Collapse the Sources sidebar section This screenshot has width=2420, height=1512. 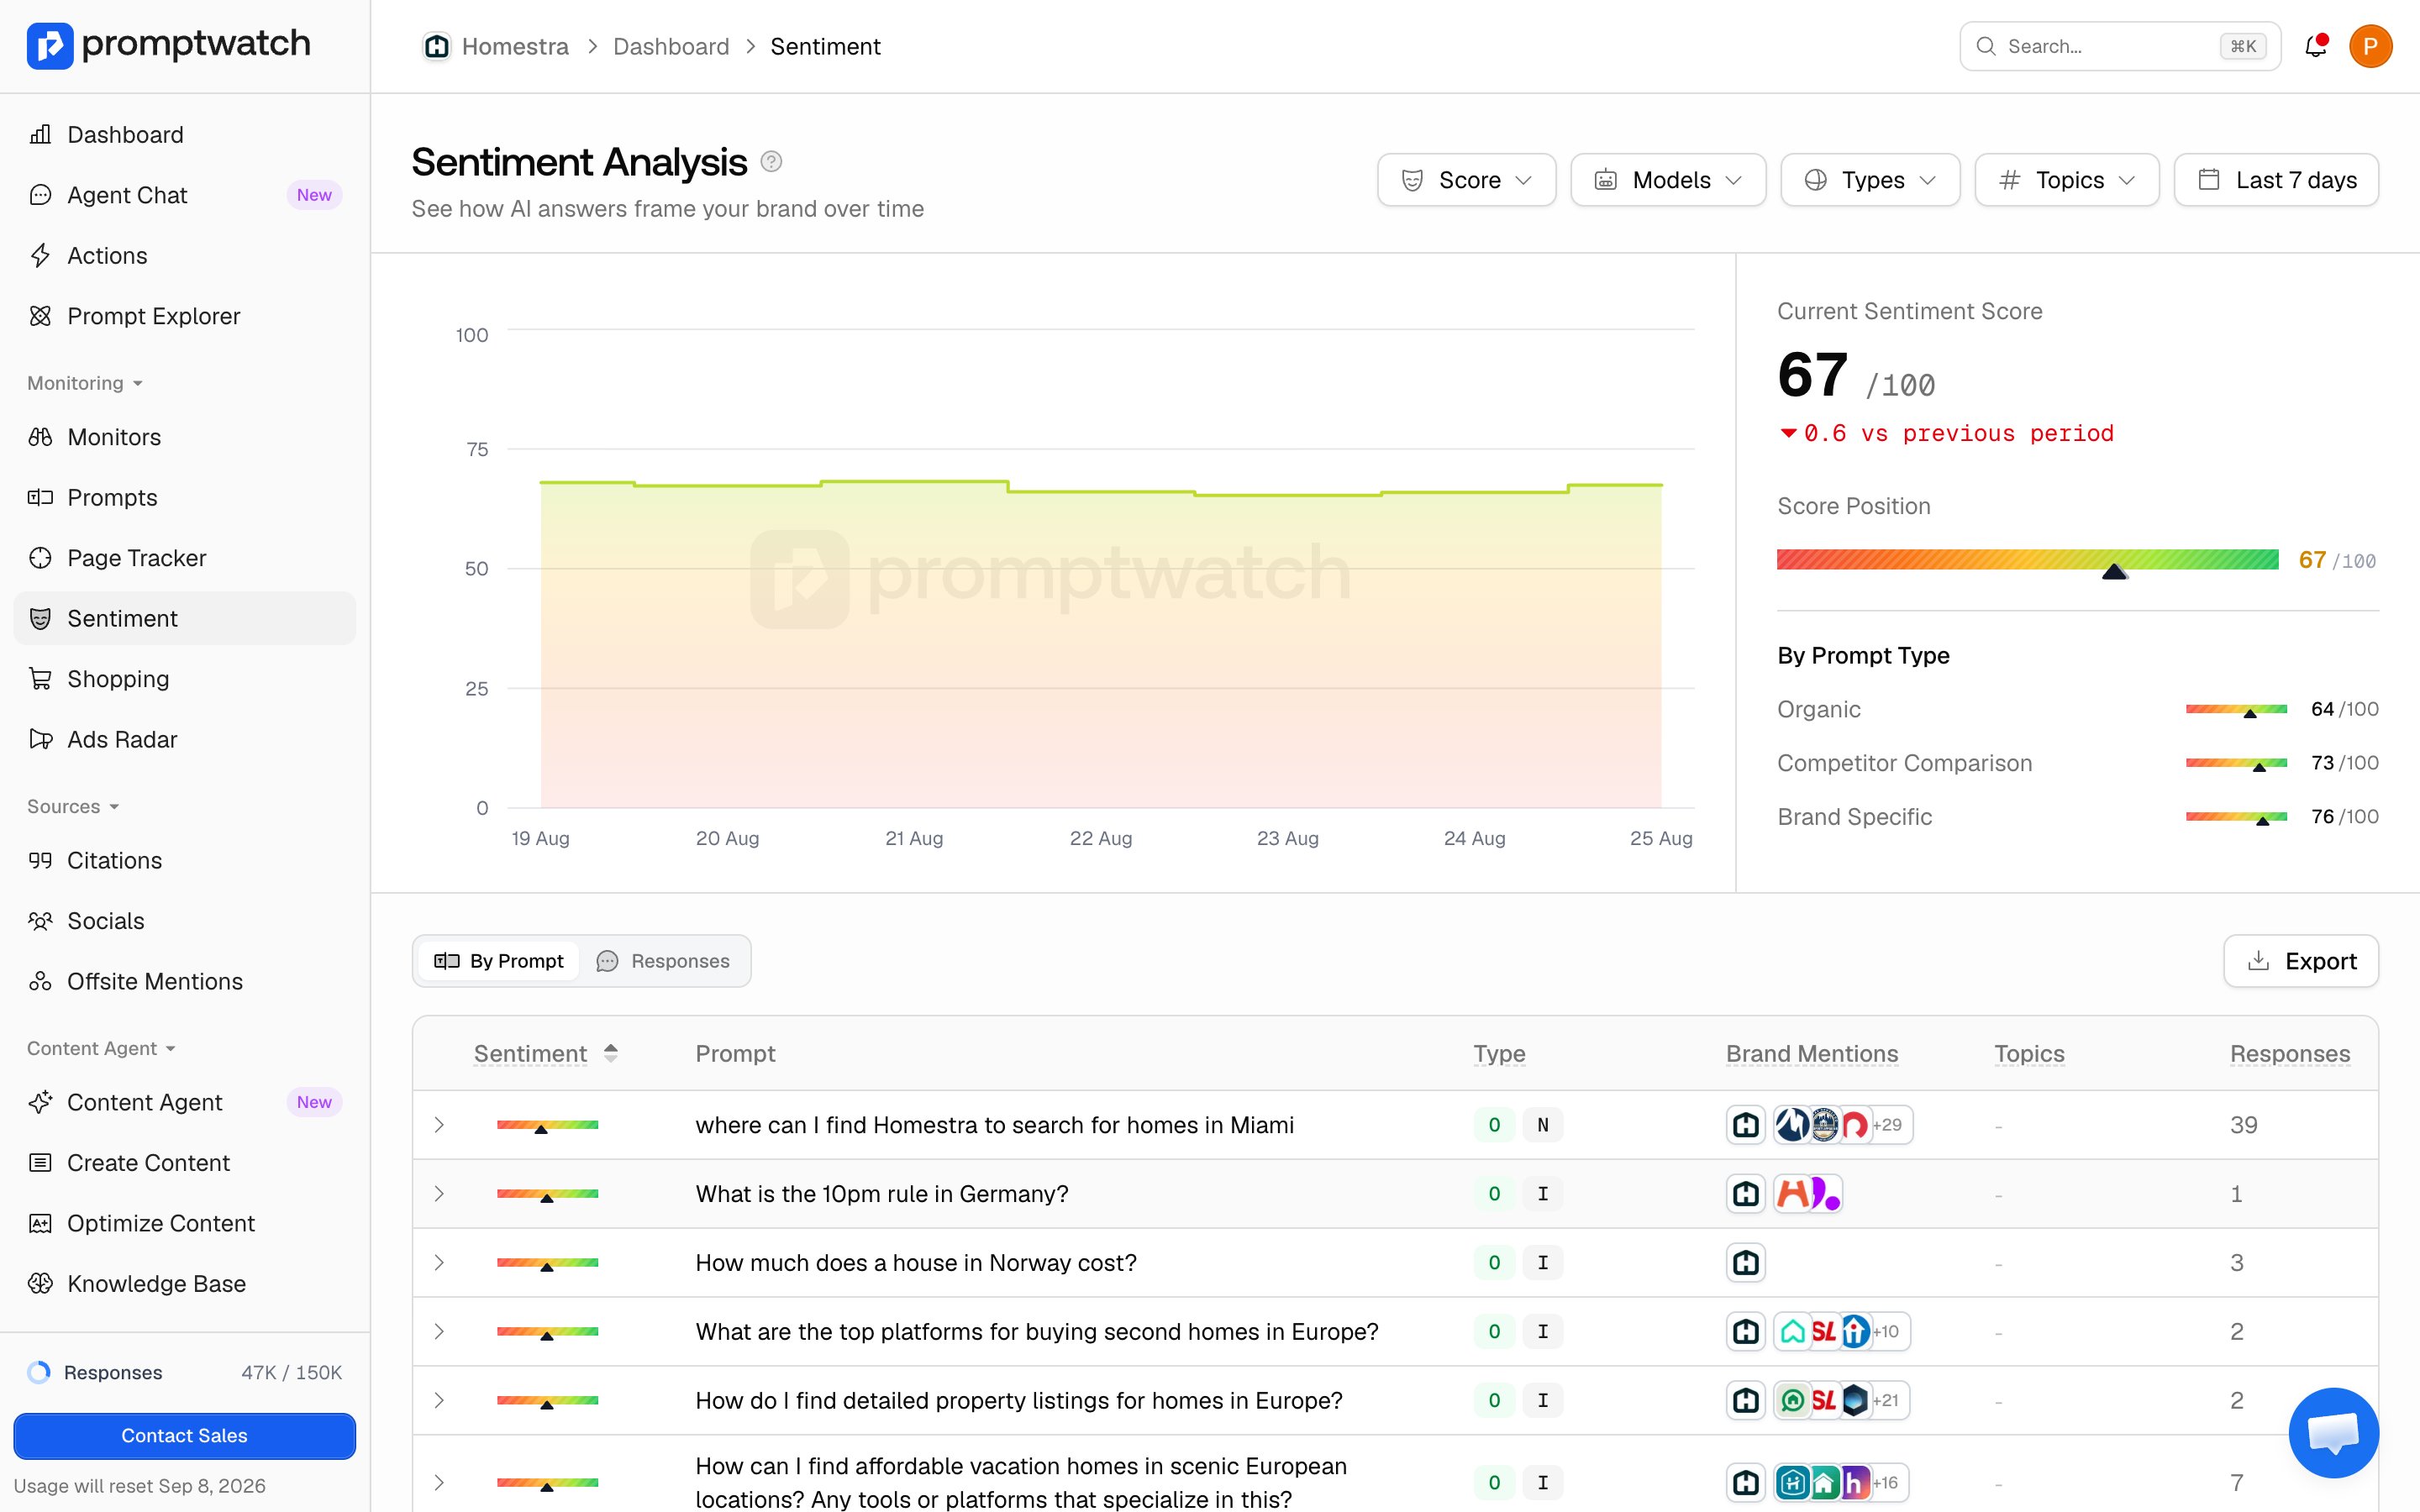click(x=73, y=806)
